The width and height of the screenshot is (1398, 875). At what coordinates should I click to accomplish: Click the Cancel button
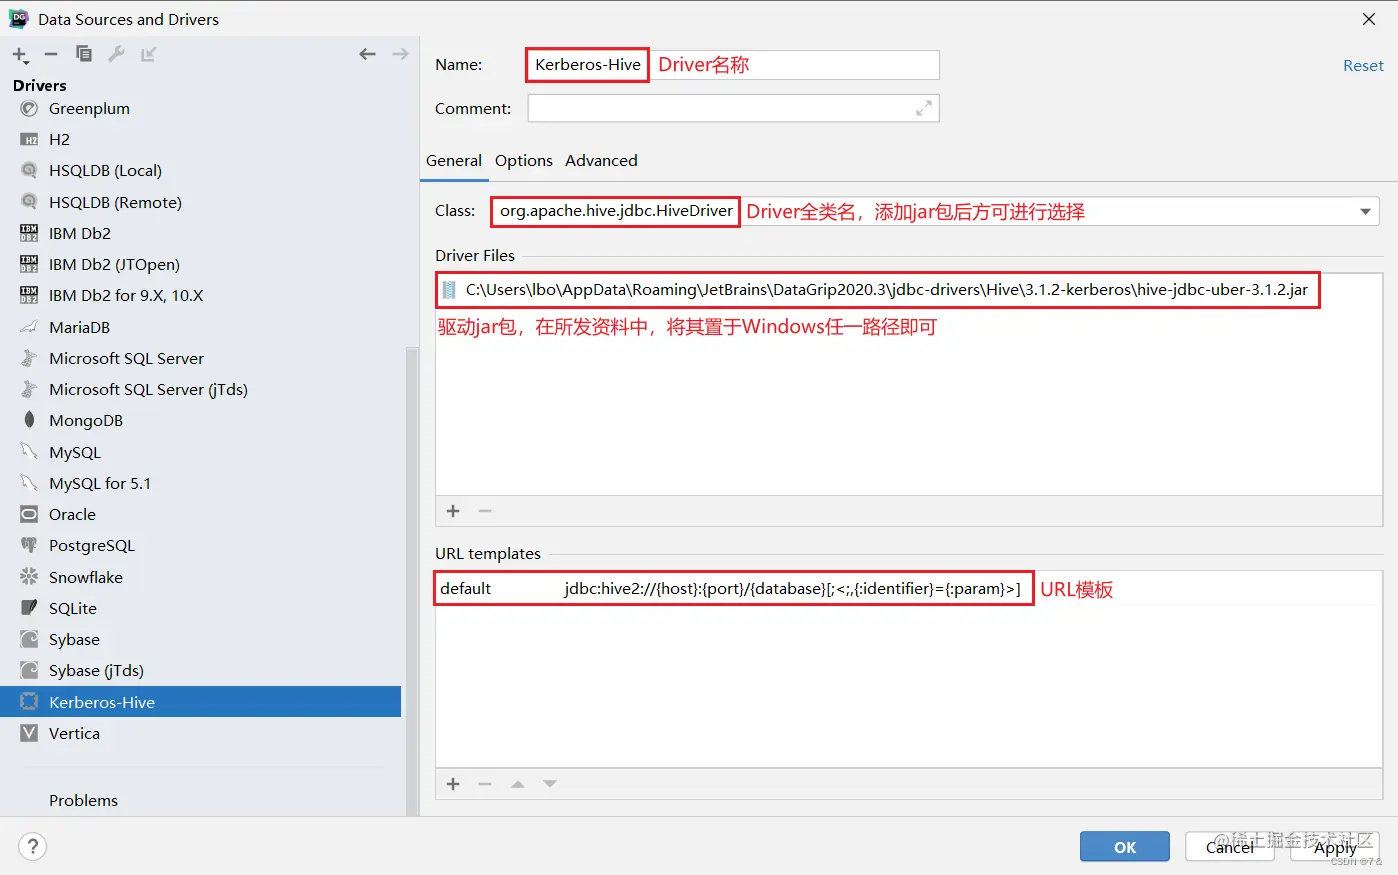pos(1230,847)
